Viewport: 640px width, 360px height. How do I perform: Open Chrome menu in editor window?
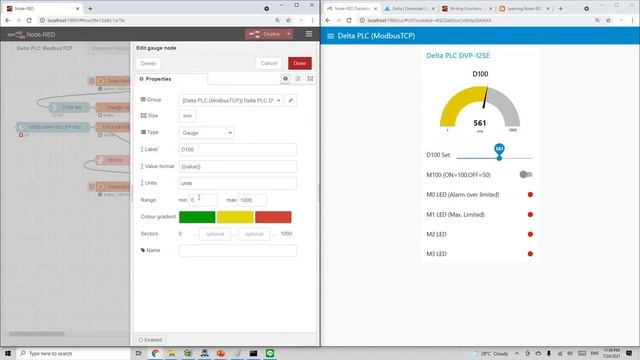click(x=313, y=20)
